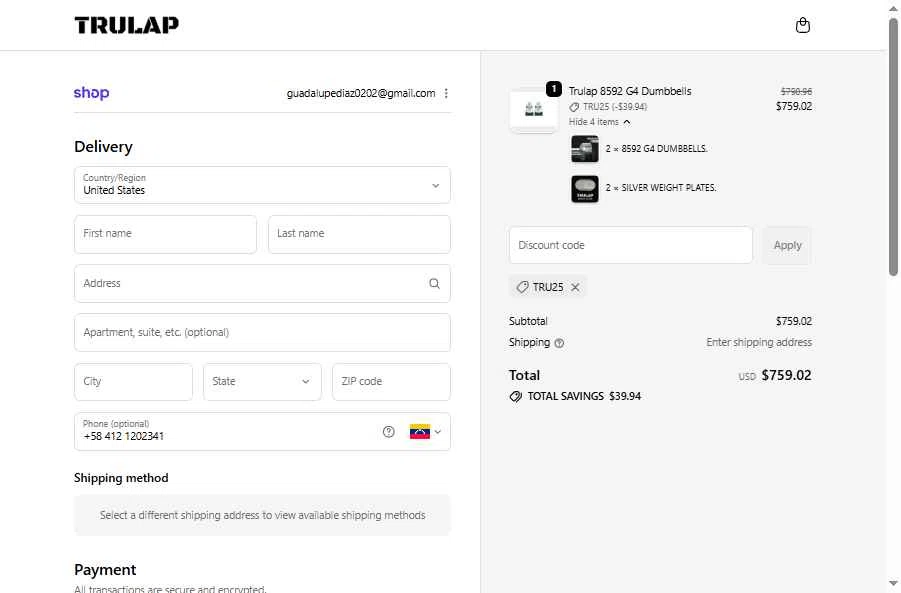Click the TRU25 (-$39.94) discount line
Viewport: 901px width, 593px height.
(x=609, y=107)
